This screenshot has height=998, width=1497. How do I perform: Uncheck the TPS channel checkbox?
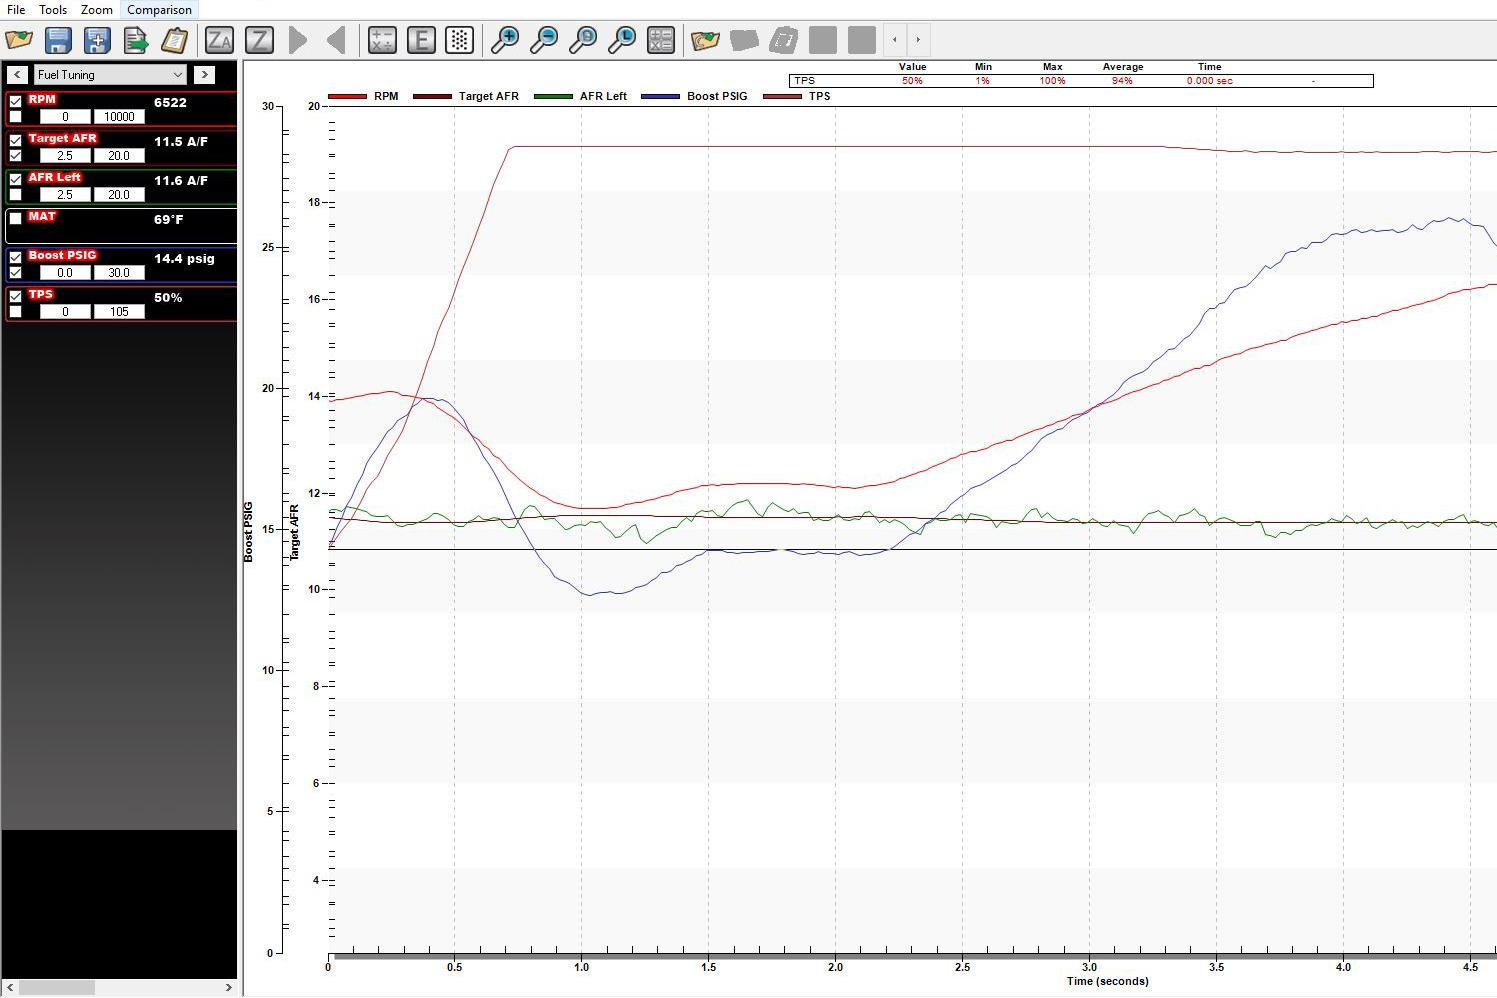15,296
